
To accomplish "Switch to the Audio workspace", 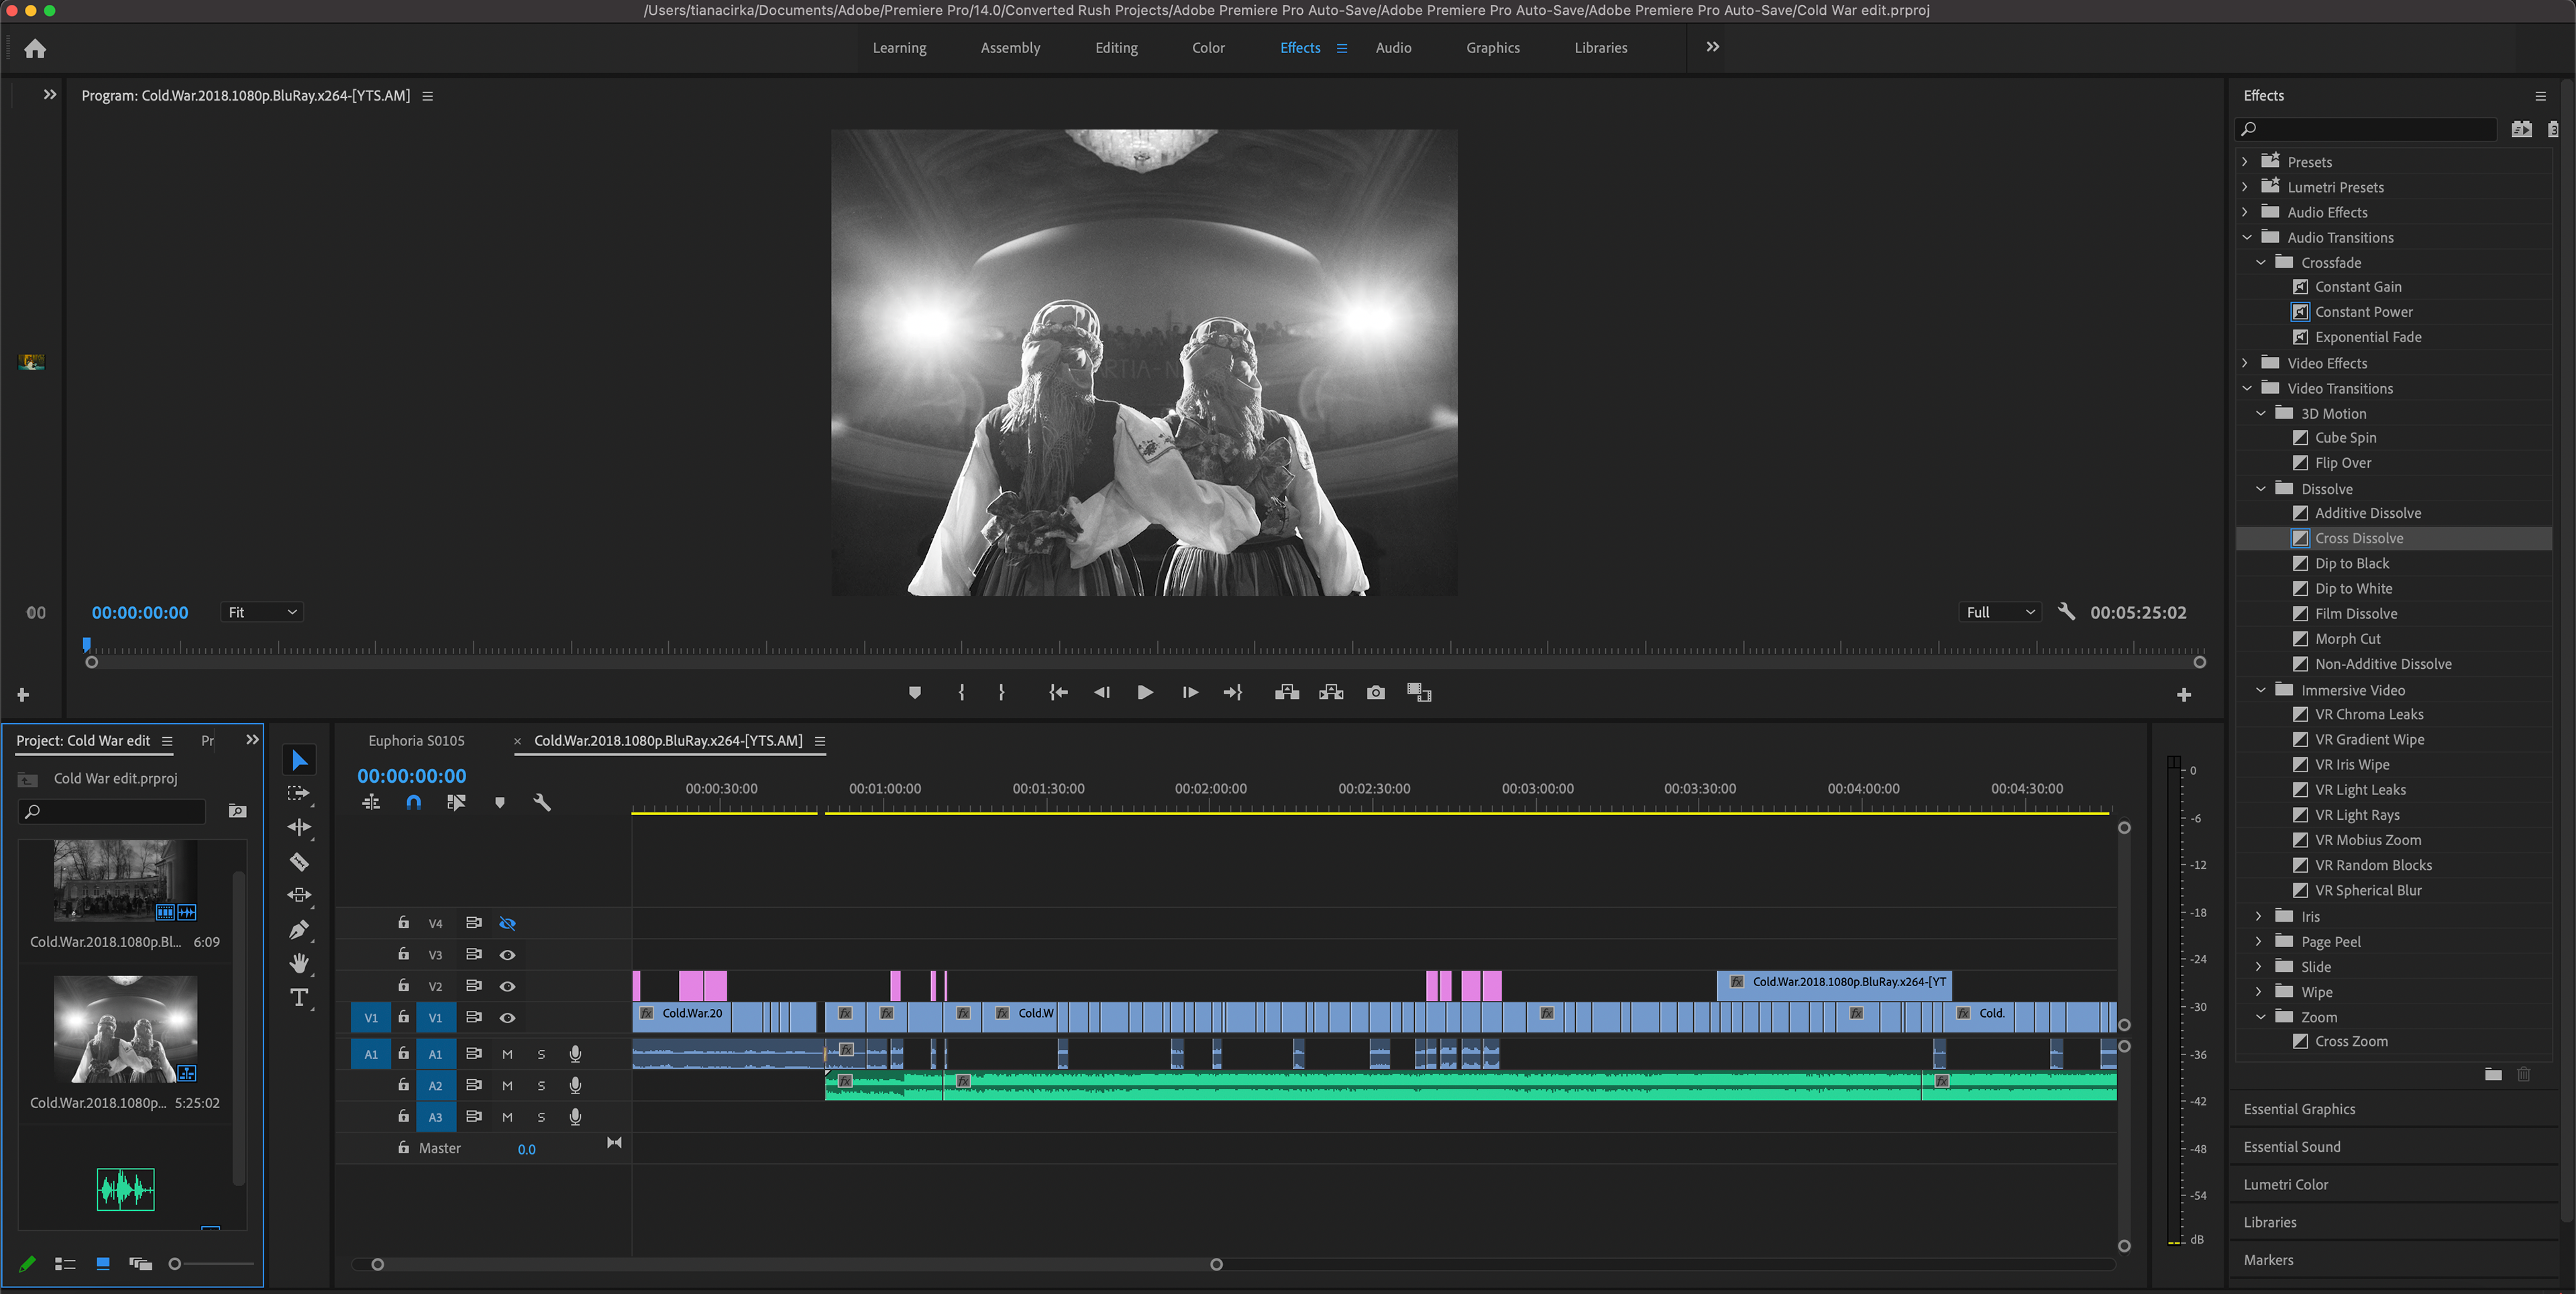I will click(x=1393, y=48).
